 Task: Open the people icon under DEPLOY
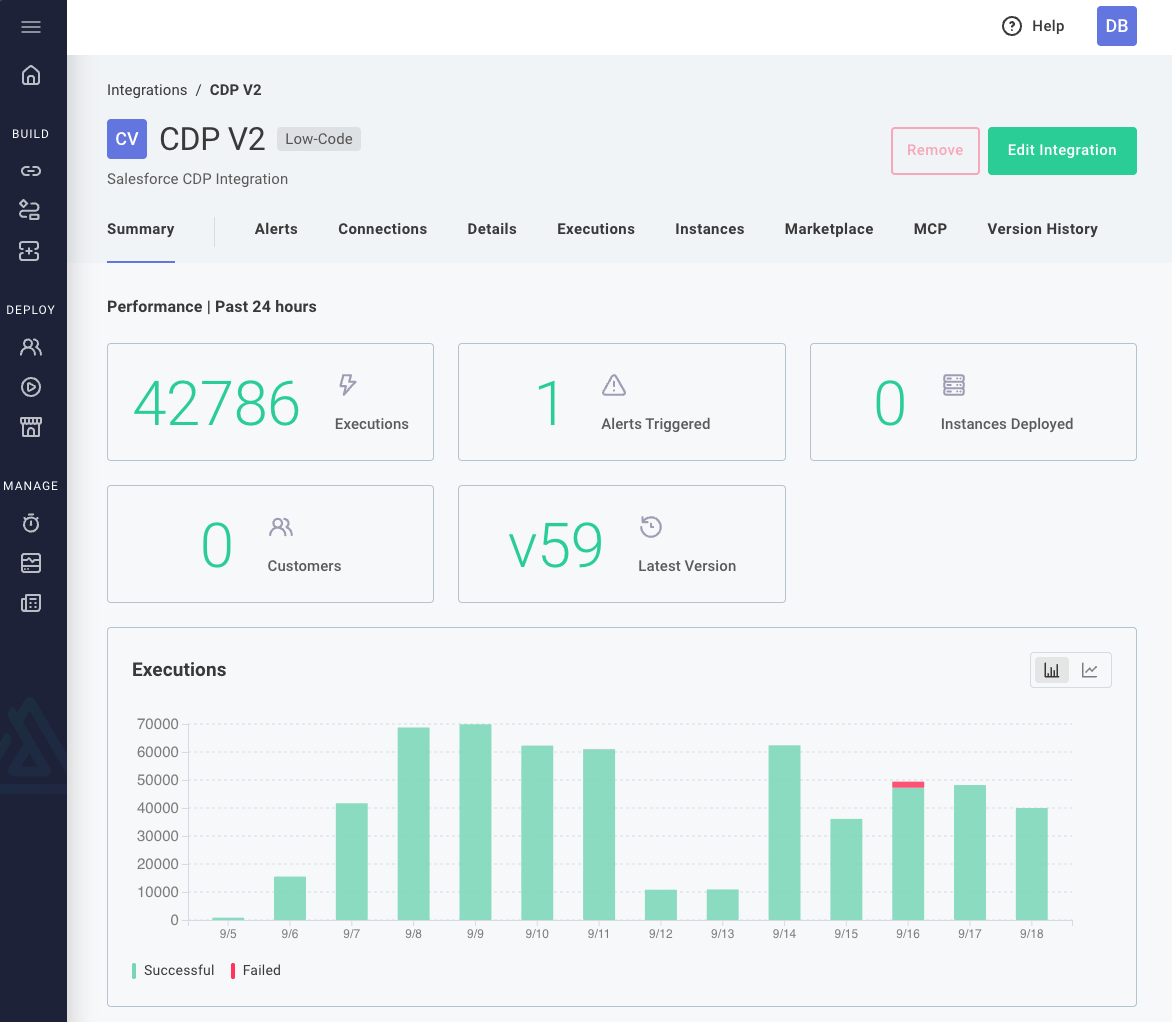coord(31,347)
